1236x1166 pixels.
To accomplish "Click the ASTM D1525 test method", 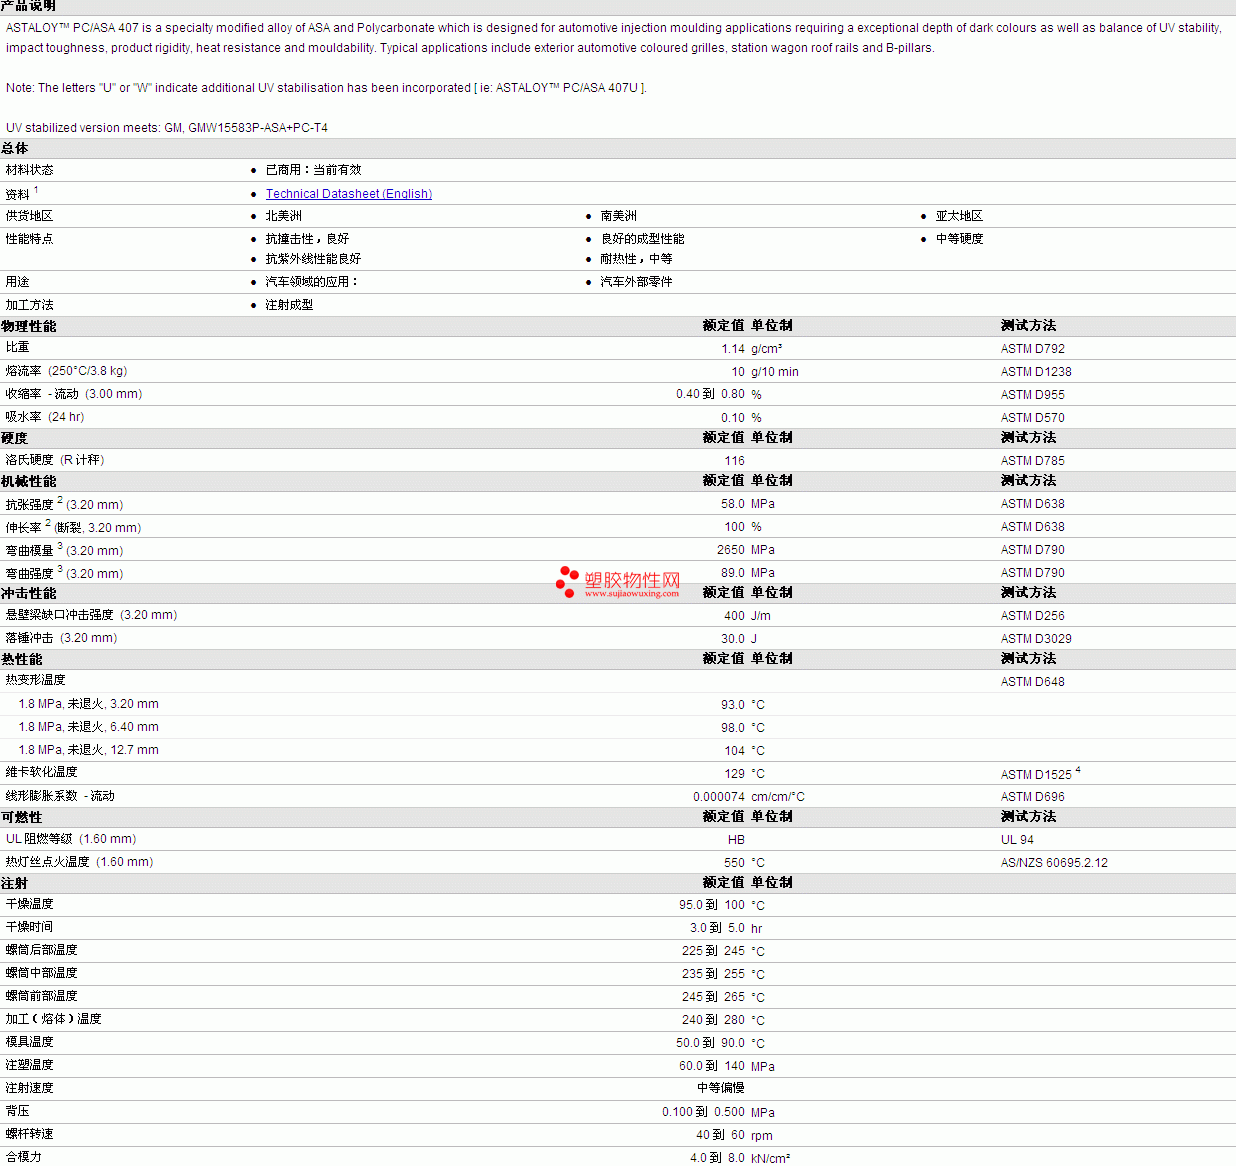I will click(x=1036, y=775).
